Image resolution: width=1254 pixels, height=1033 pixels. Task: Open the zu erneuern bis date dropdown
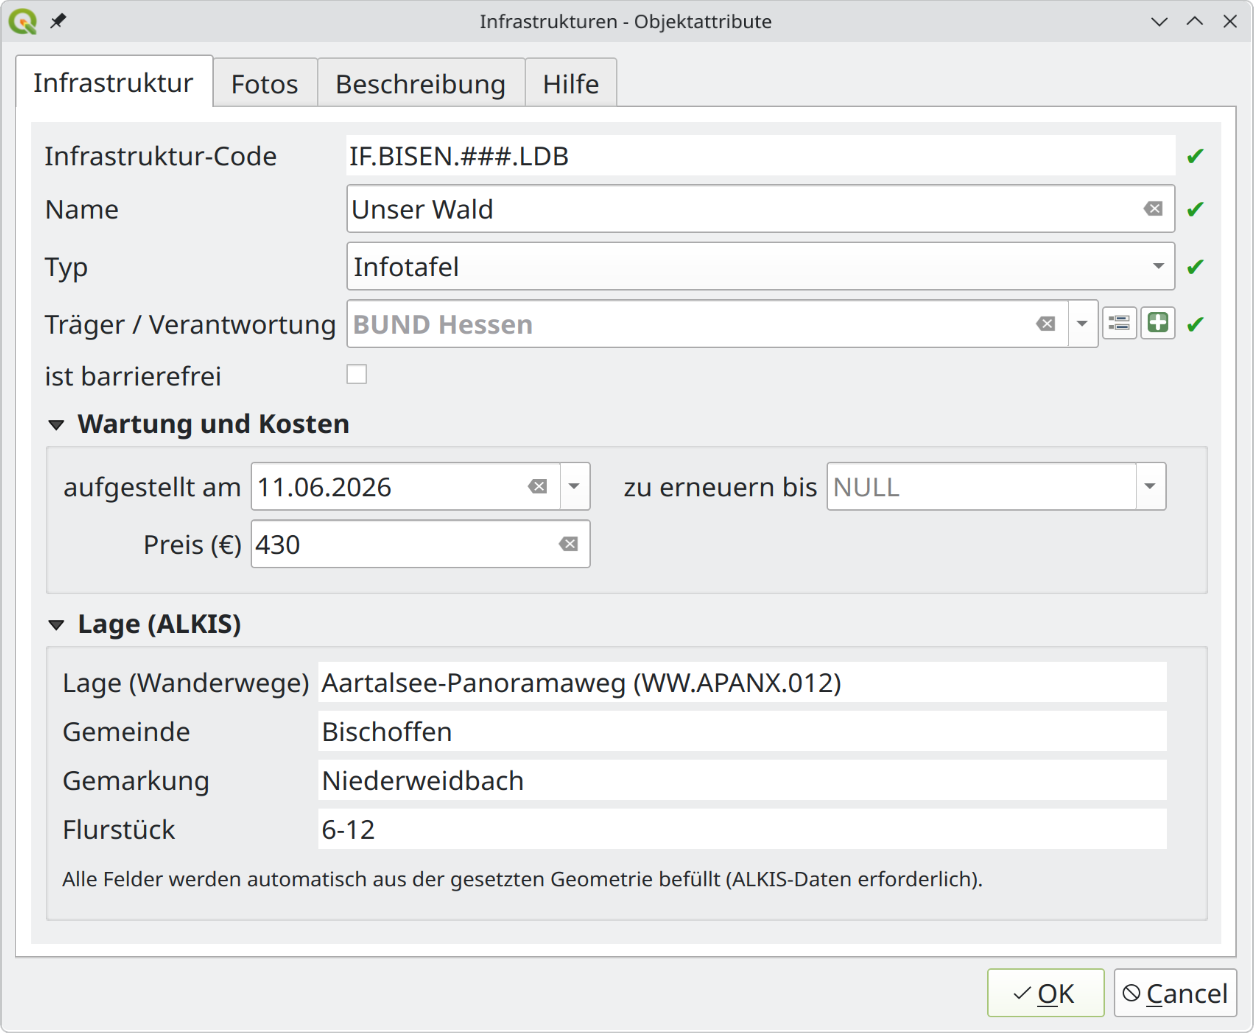pos(1150,487)
